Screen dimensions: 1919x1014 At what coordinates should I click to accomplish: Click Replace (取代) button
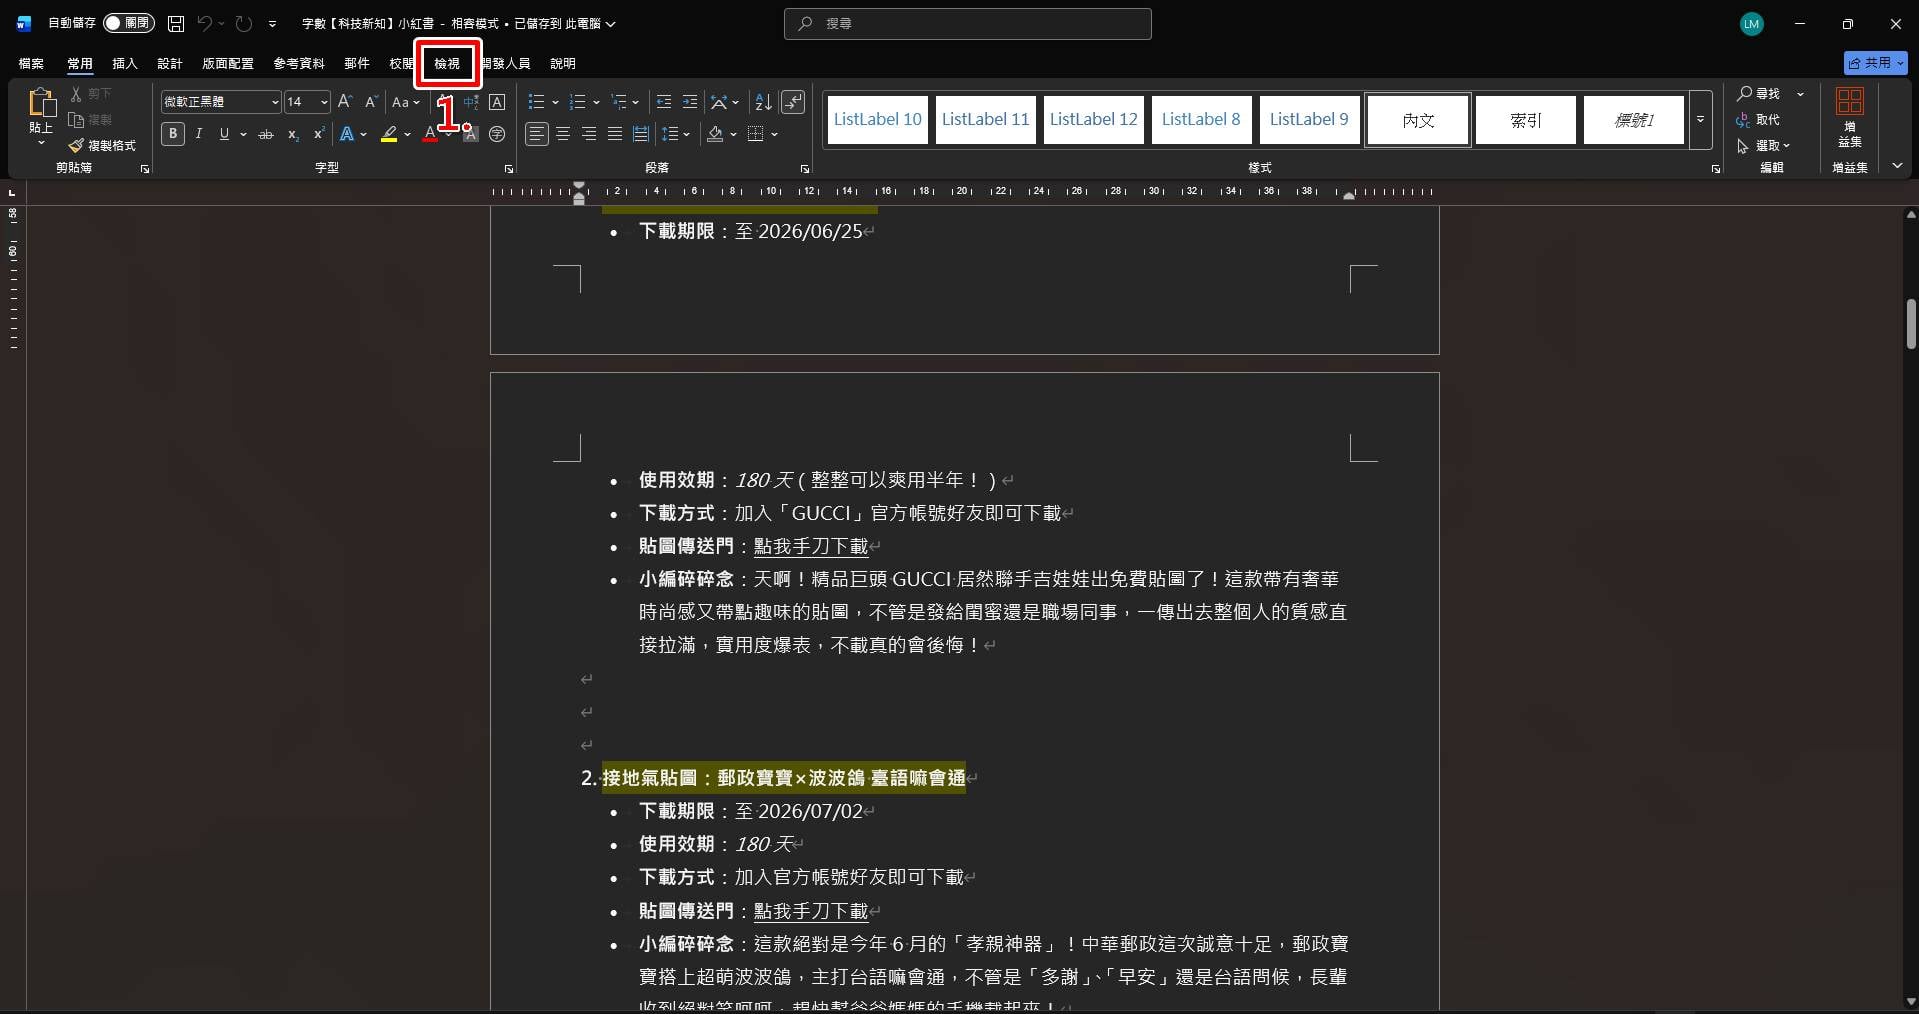pos(1759,120)
